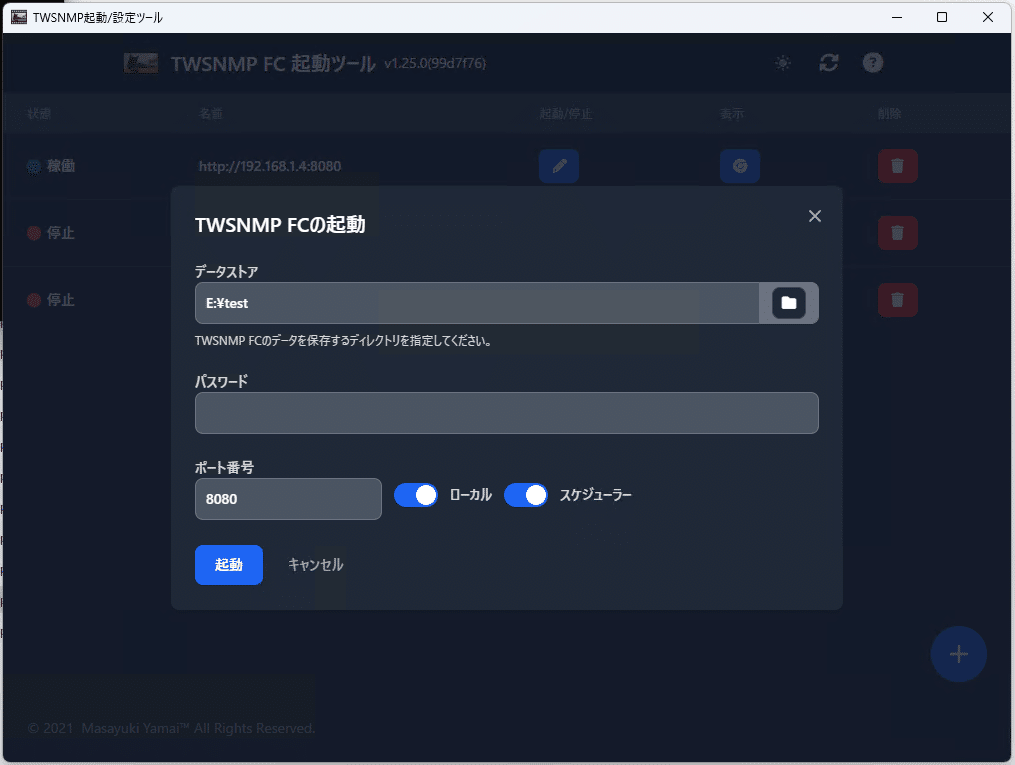The height and width of the screenshot is (765, 1015).
Task: Refresh the server status list
Action: click(x=828, y=62)
